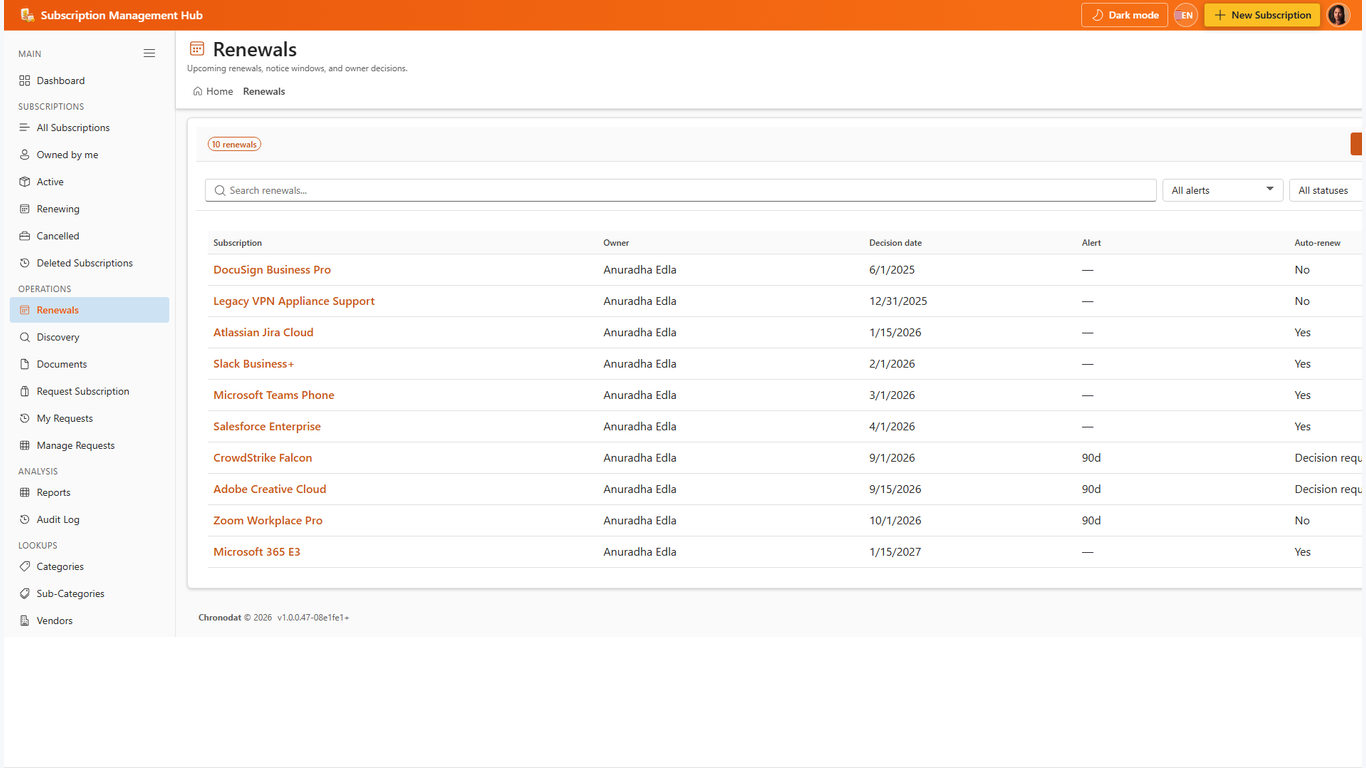1366x768 pixels.
Task: Click the Documents file icon
Action: (x=25, y=364)
